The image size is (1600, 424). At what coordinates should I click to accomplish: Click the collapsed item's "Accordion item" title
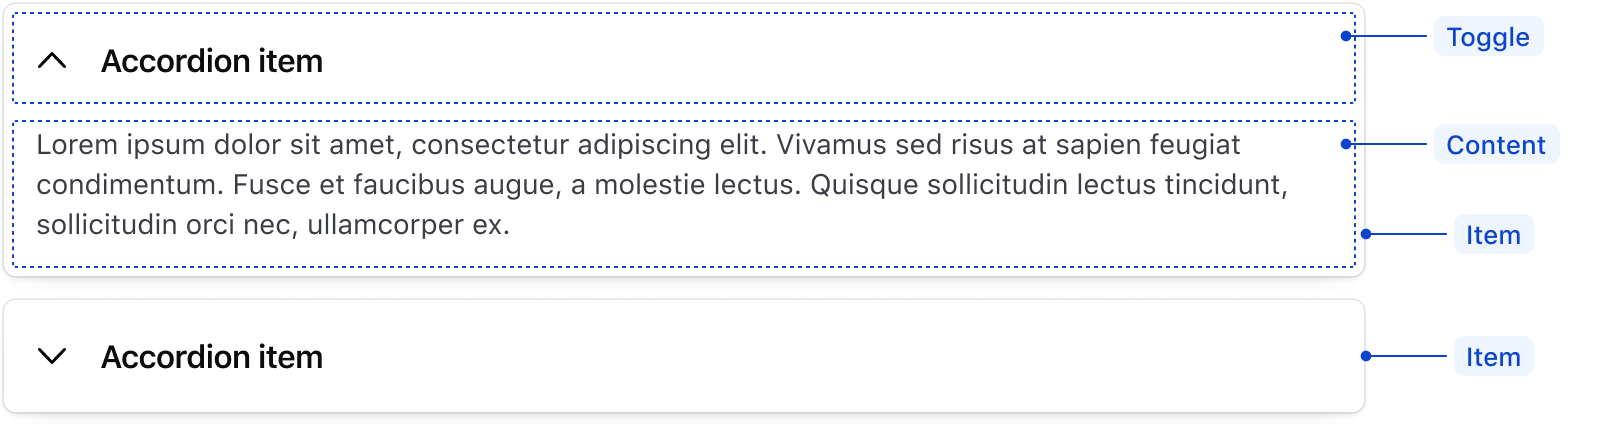(212, 357)
